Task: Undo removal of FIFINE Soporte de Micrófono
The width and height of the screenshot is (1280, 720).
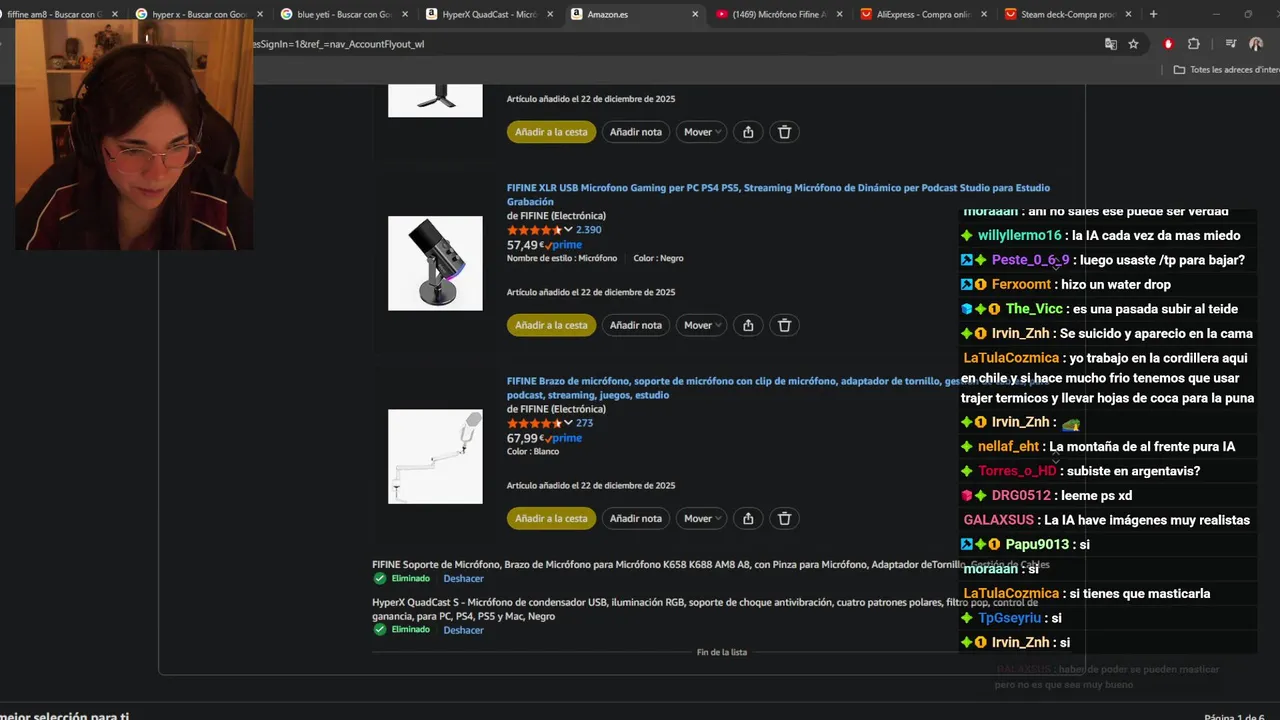Action: (x=463, y=579)
